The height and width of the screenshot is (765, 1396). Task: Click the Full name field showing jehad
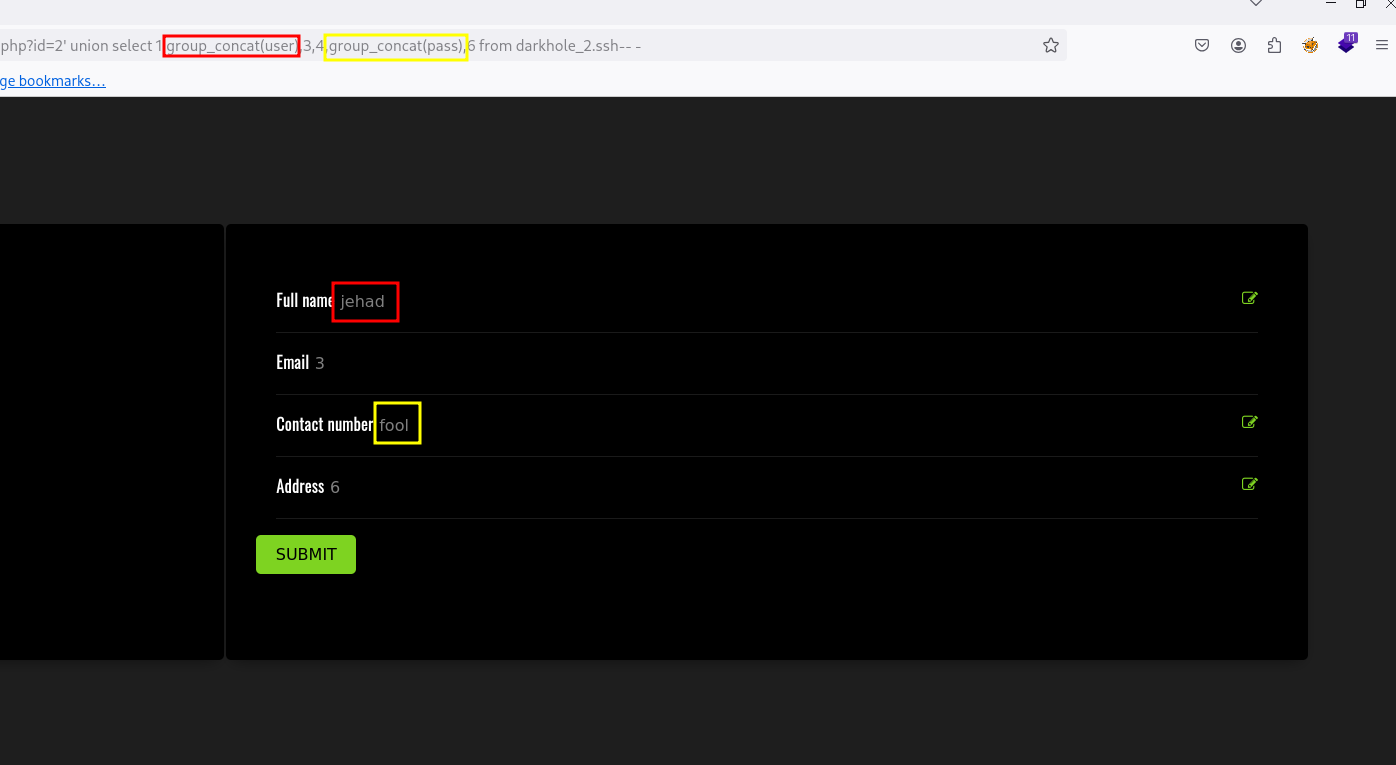click(x=362, y=301)
